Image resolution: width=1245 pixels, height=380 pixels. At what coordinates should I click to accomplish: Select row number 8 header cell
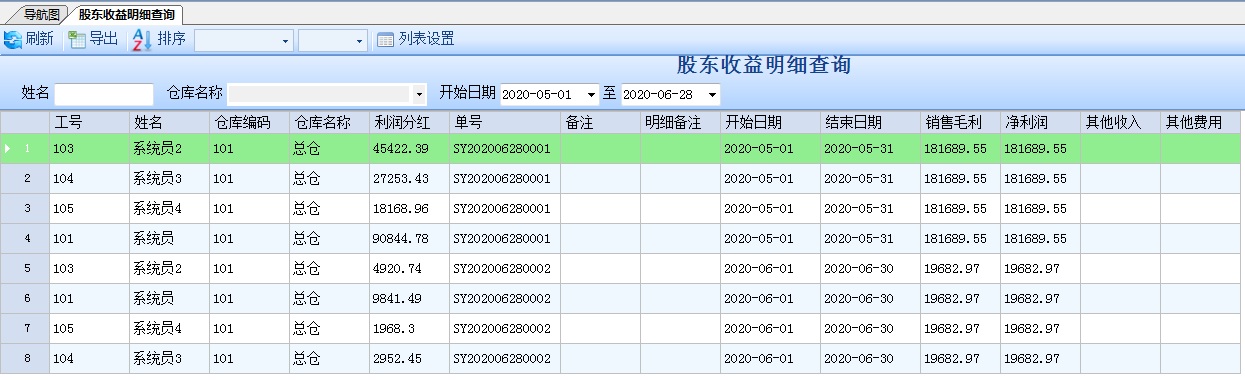[25, 358]
